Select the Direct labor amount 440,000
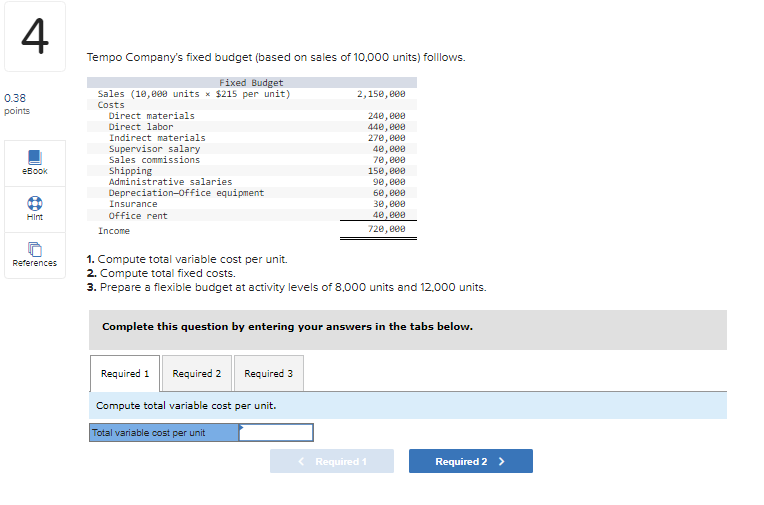The width and height of the screenshot is (764, 505). 386,127
